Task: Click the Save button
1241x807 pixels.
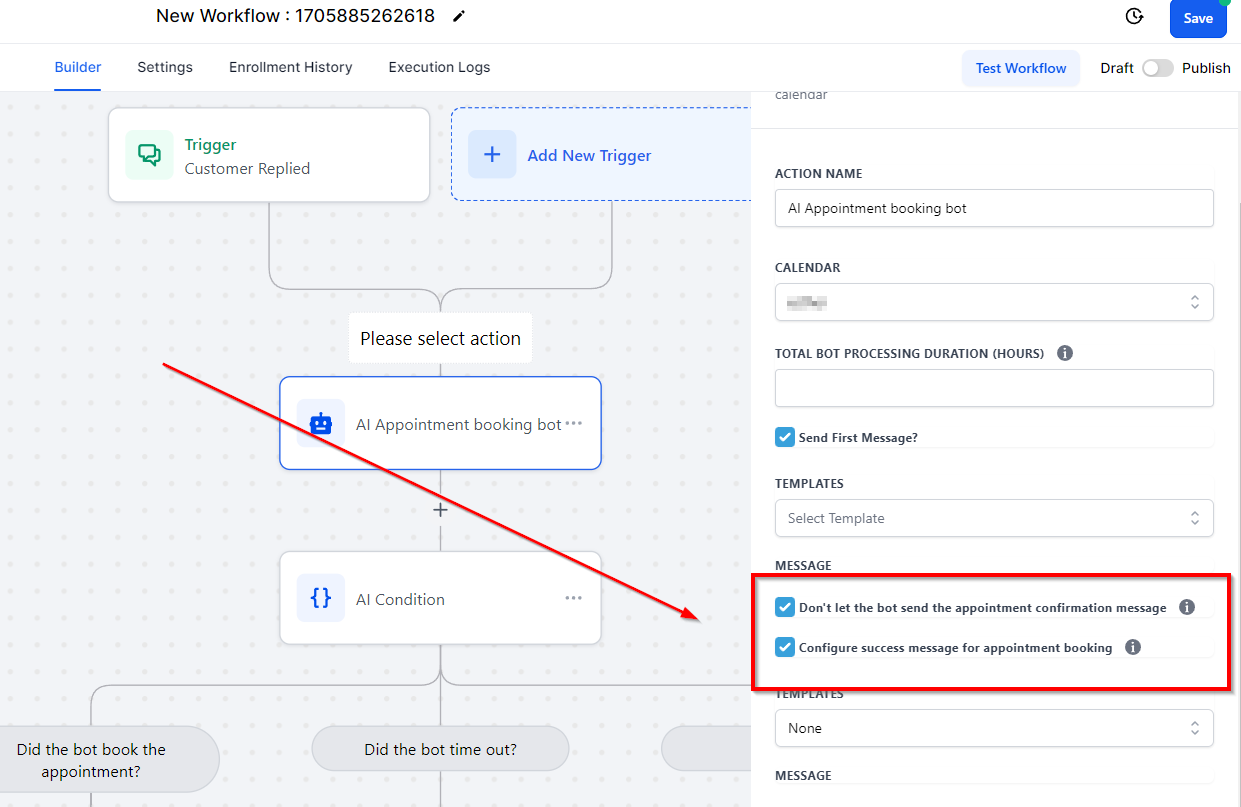Action: pos(1197,18)
